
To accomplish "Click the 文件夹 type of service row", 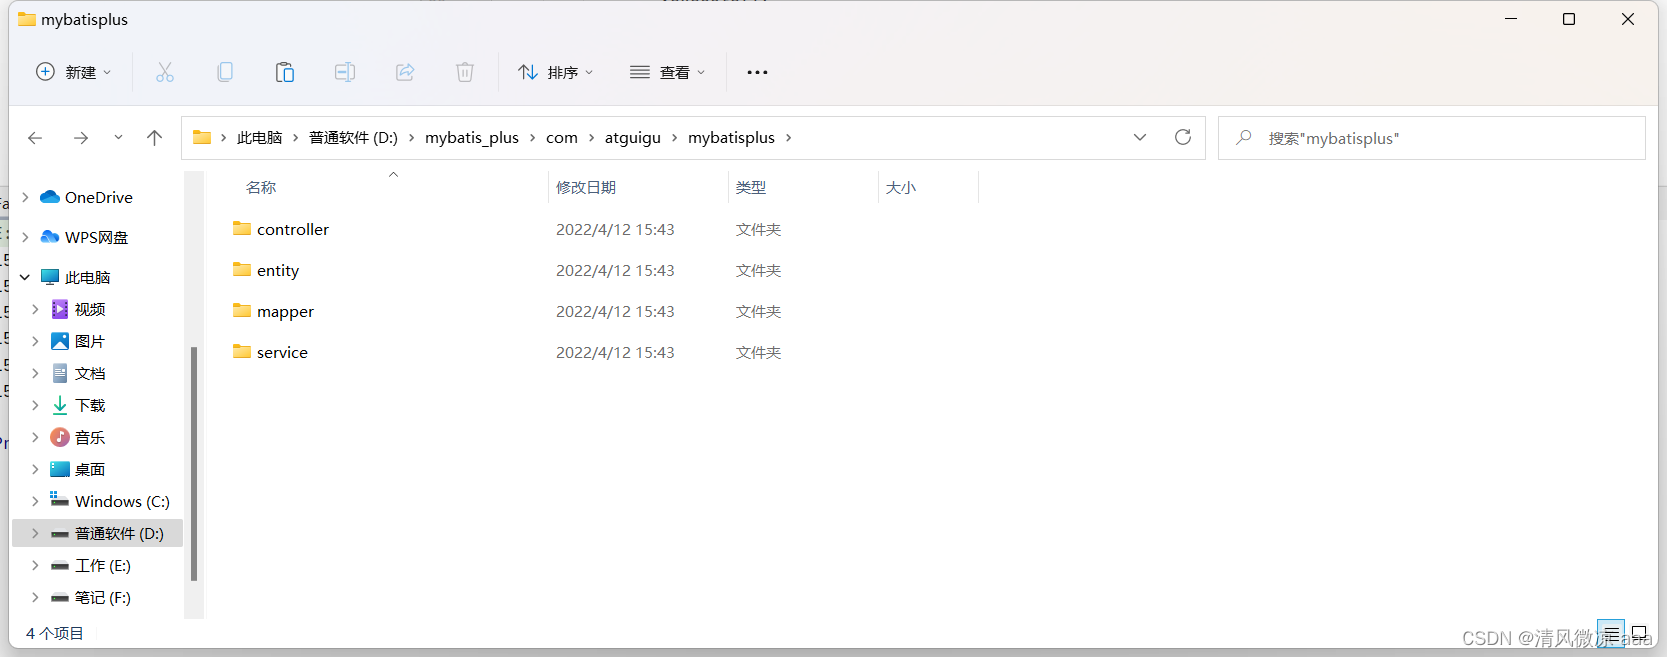I will [758, 352].
